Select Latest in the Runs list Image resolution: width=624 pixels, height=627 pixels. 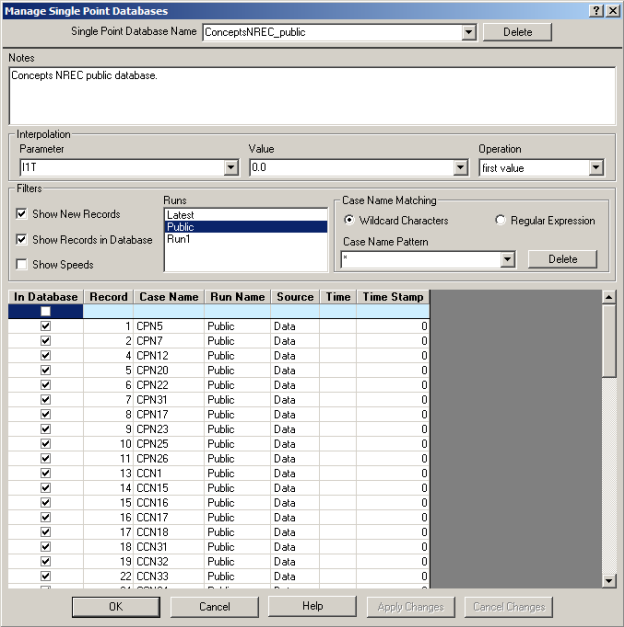click(245, 214)
